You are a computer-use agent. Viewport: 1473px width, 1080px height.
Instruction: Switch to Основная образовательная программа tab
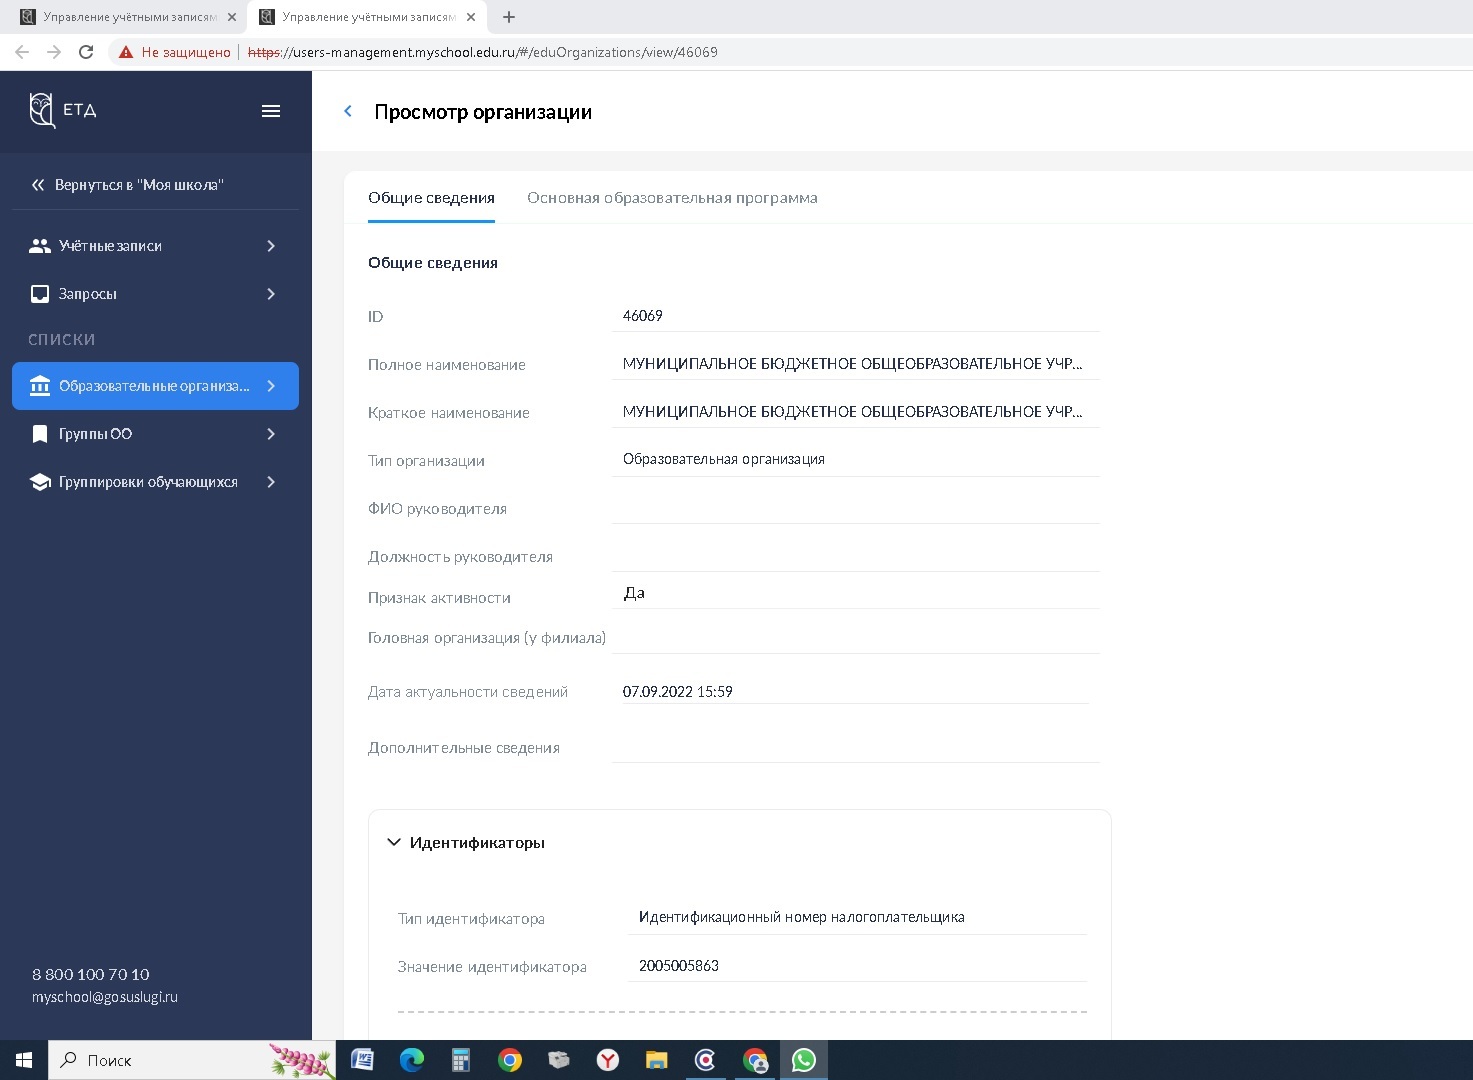pos(672,198)
